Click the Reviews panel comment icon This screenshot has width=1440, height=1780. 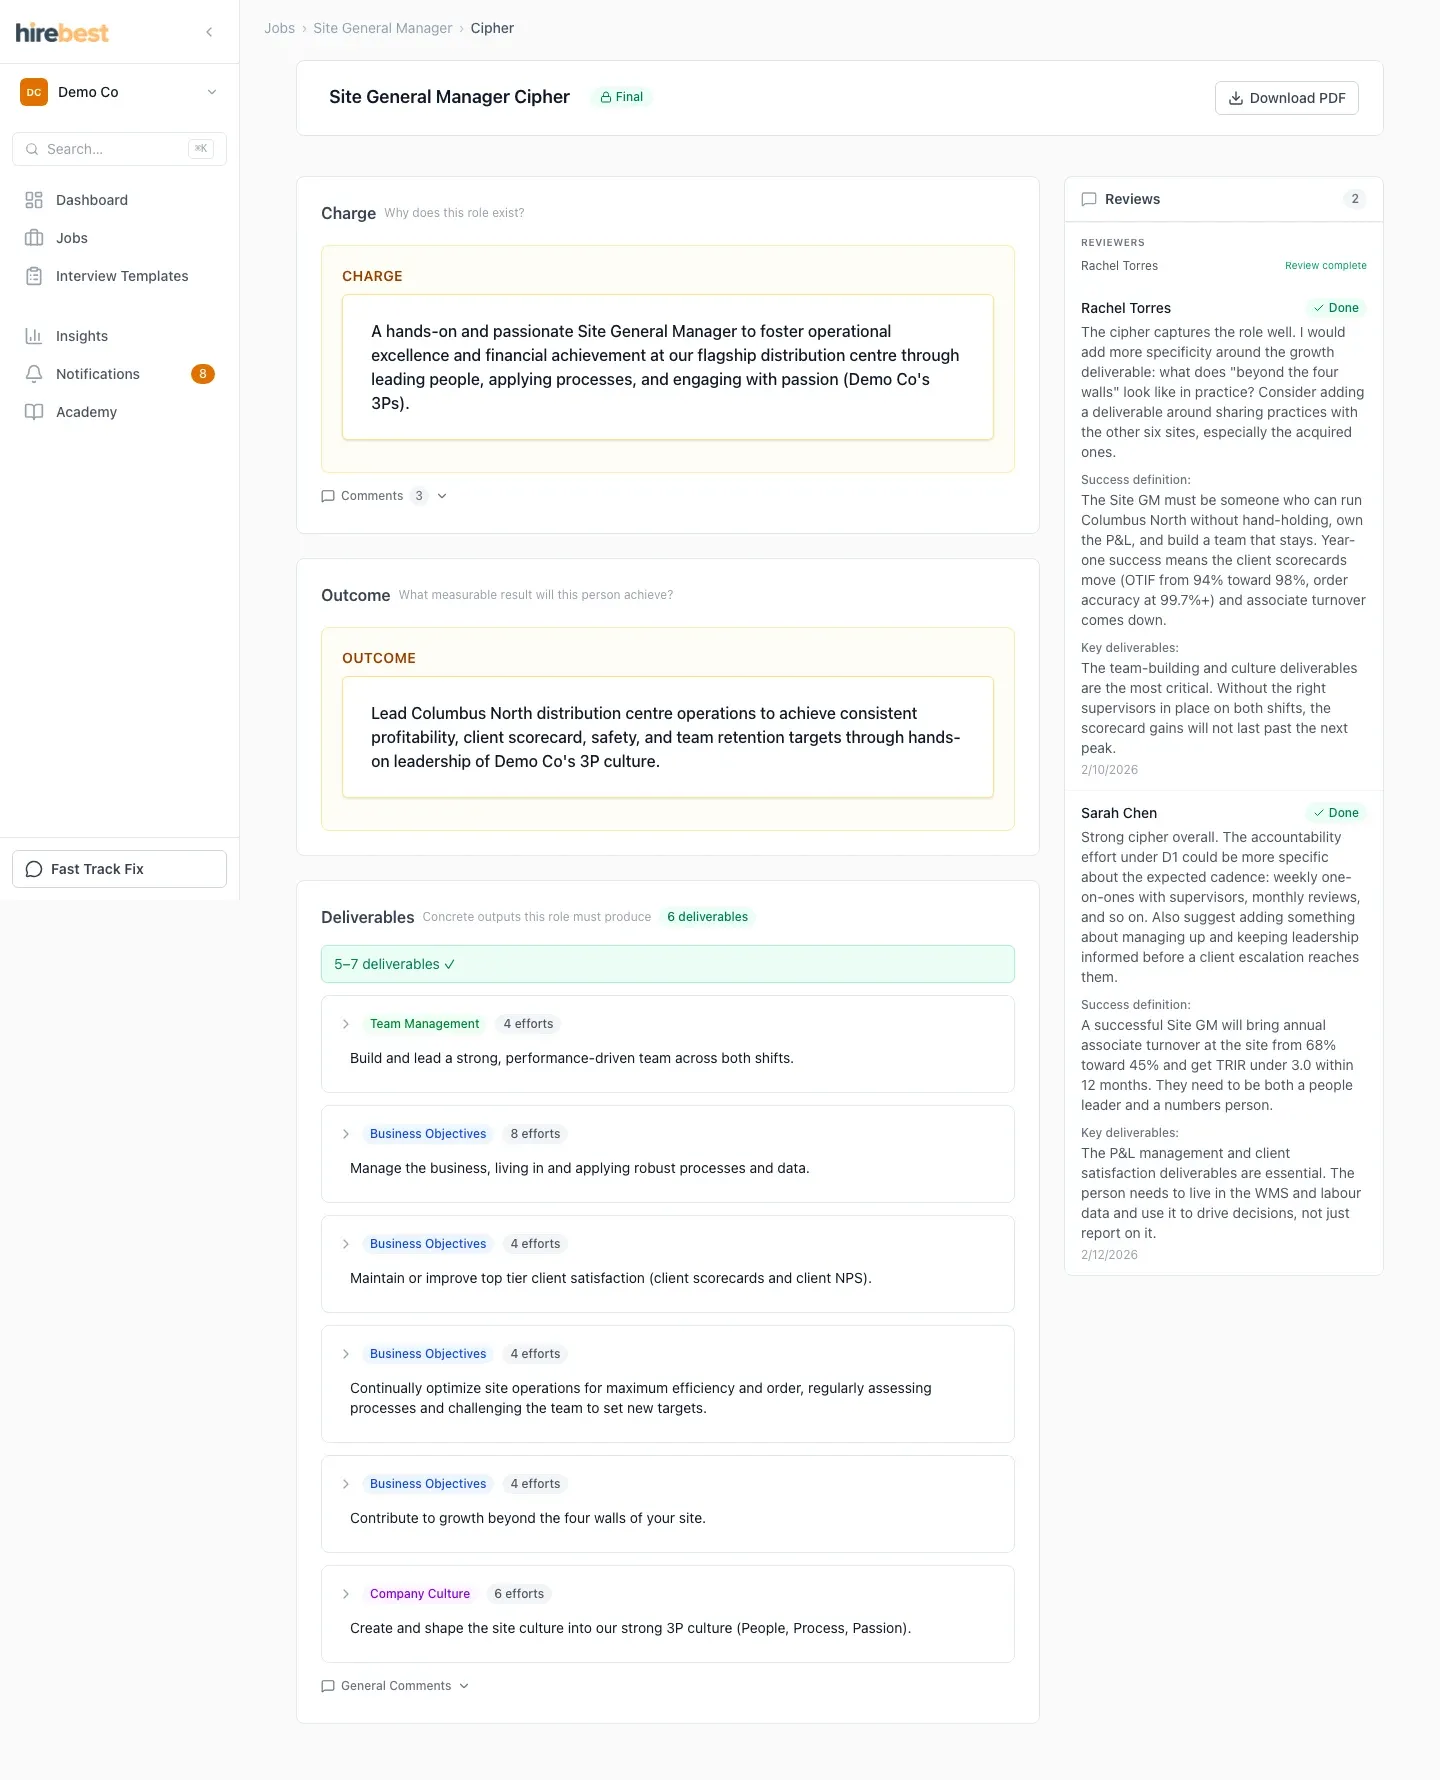click(1089, 199)
